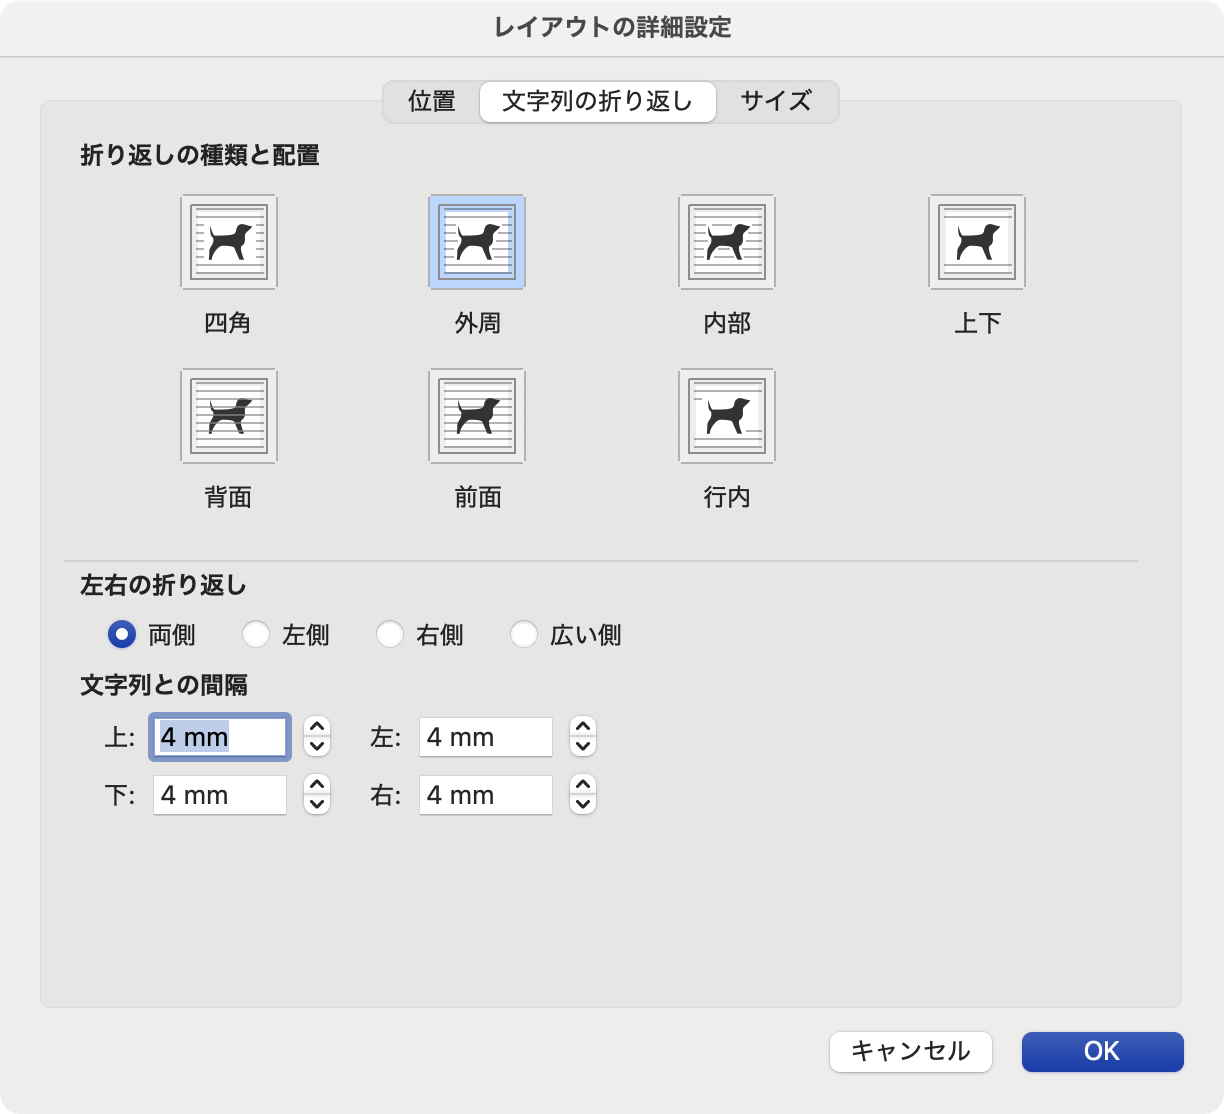Select the 内部 (through) wrapping style
Image resolution: width=1224 pixels, height=1114 pixels.
pyautogui.click(x=727, y=241)
